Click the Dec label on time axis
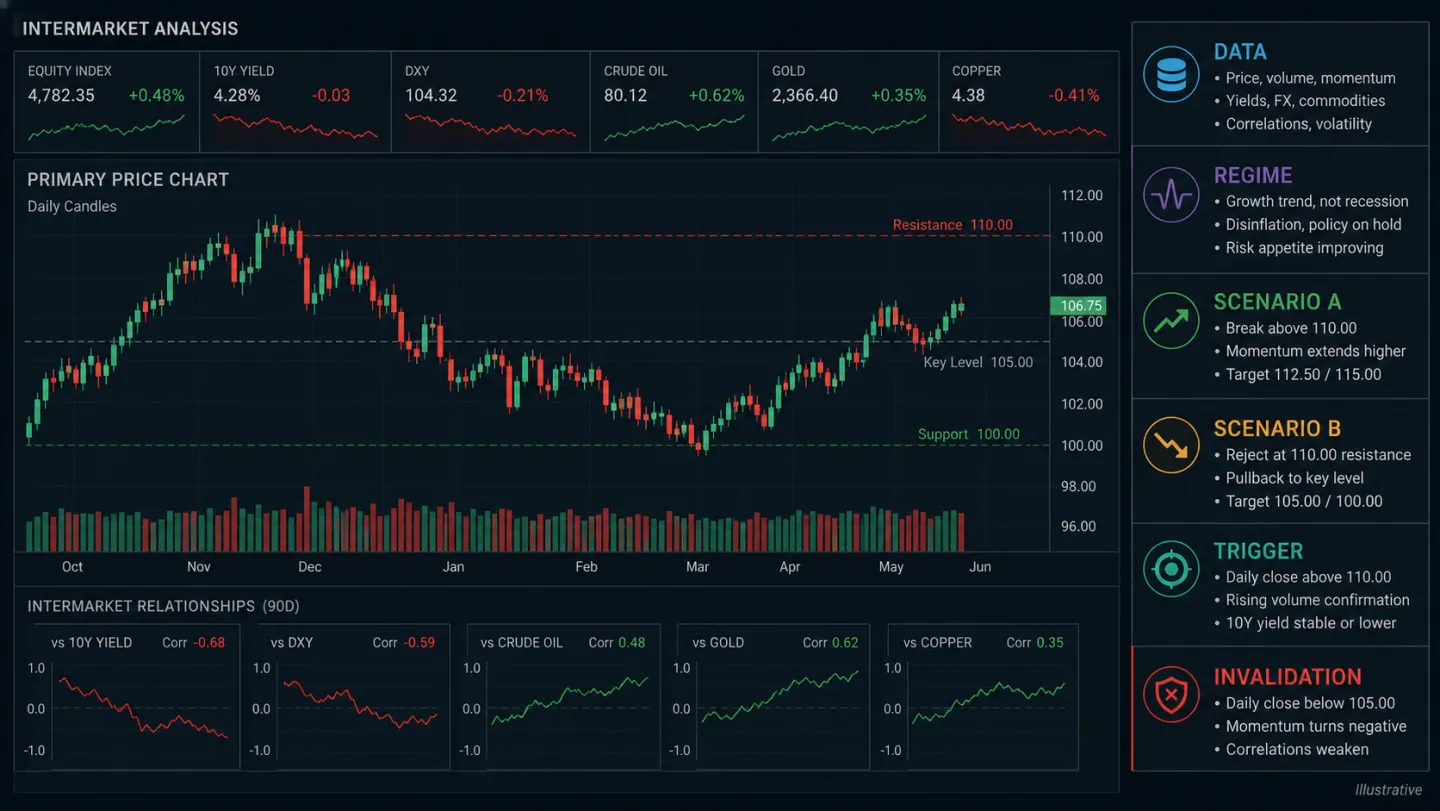 (310, 566)
